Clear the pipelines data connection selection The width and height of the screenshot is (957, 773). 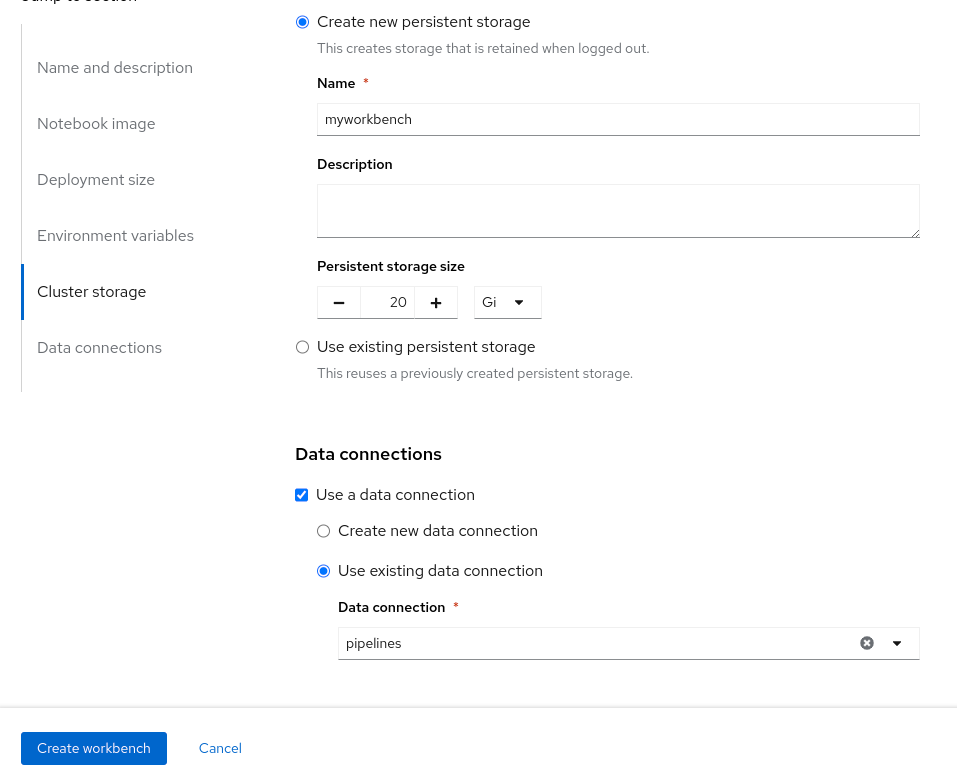867,643
